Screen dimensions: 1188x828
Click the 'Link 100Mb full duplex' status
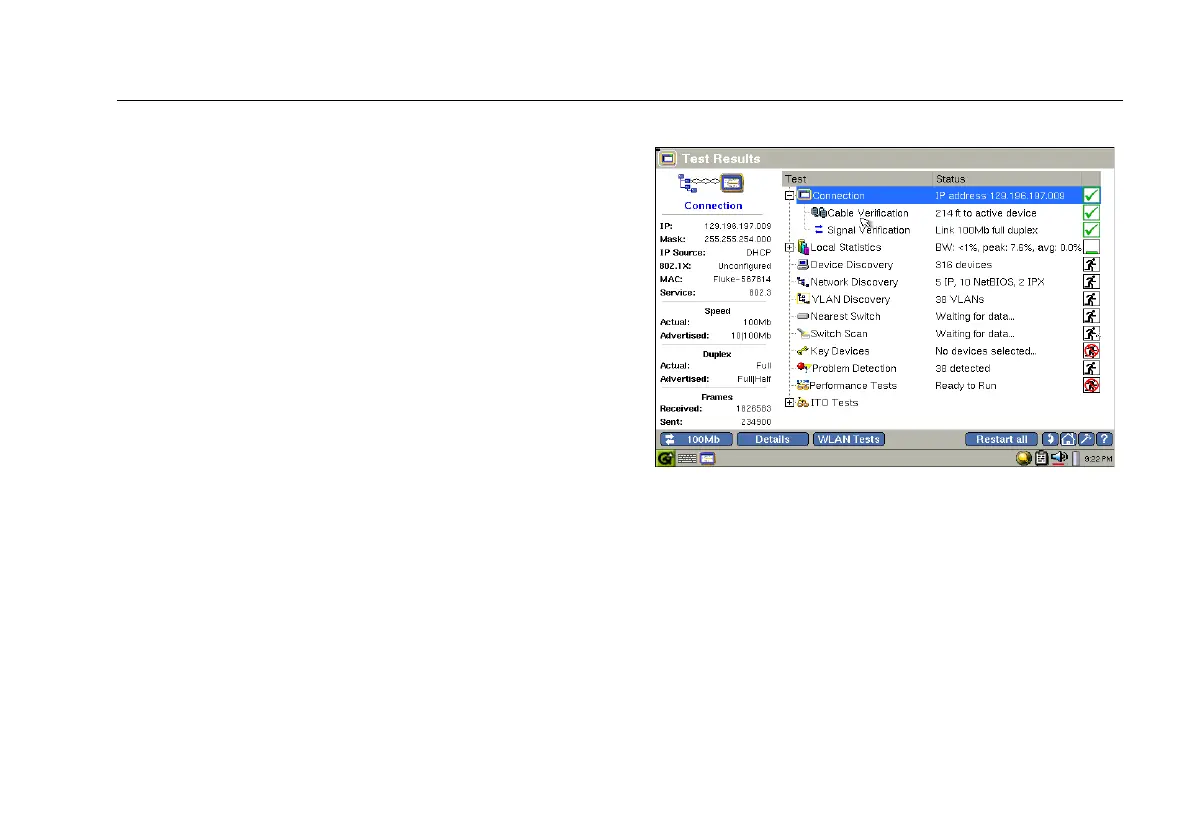click(x=986, y=230)
